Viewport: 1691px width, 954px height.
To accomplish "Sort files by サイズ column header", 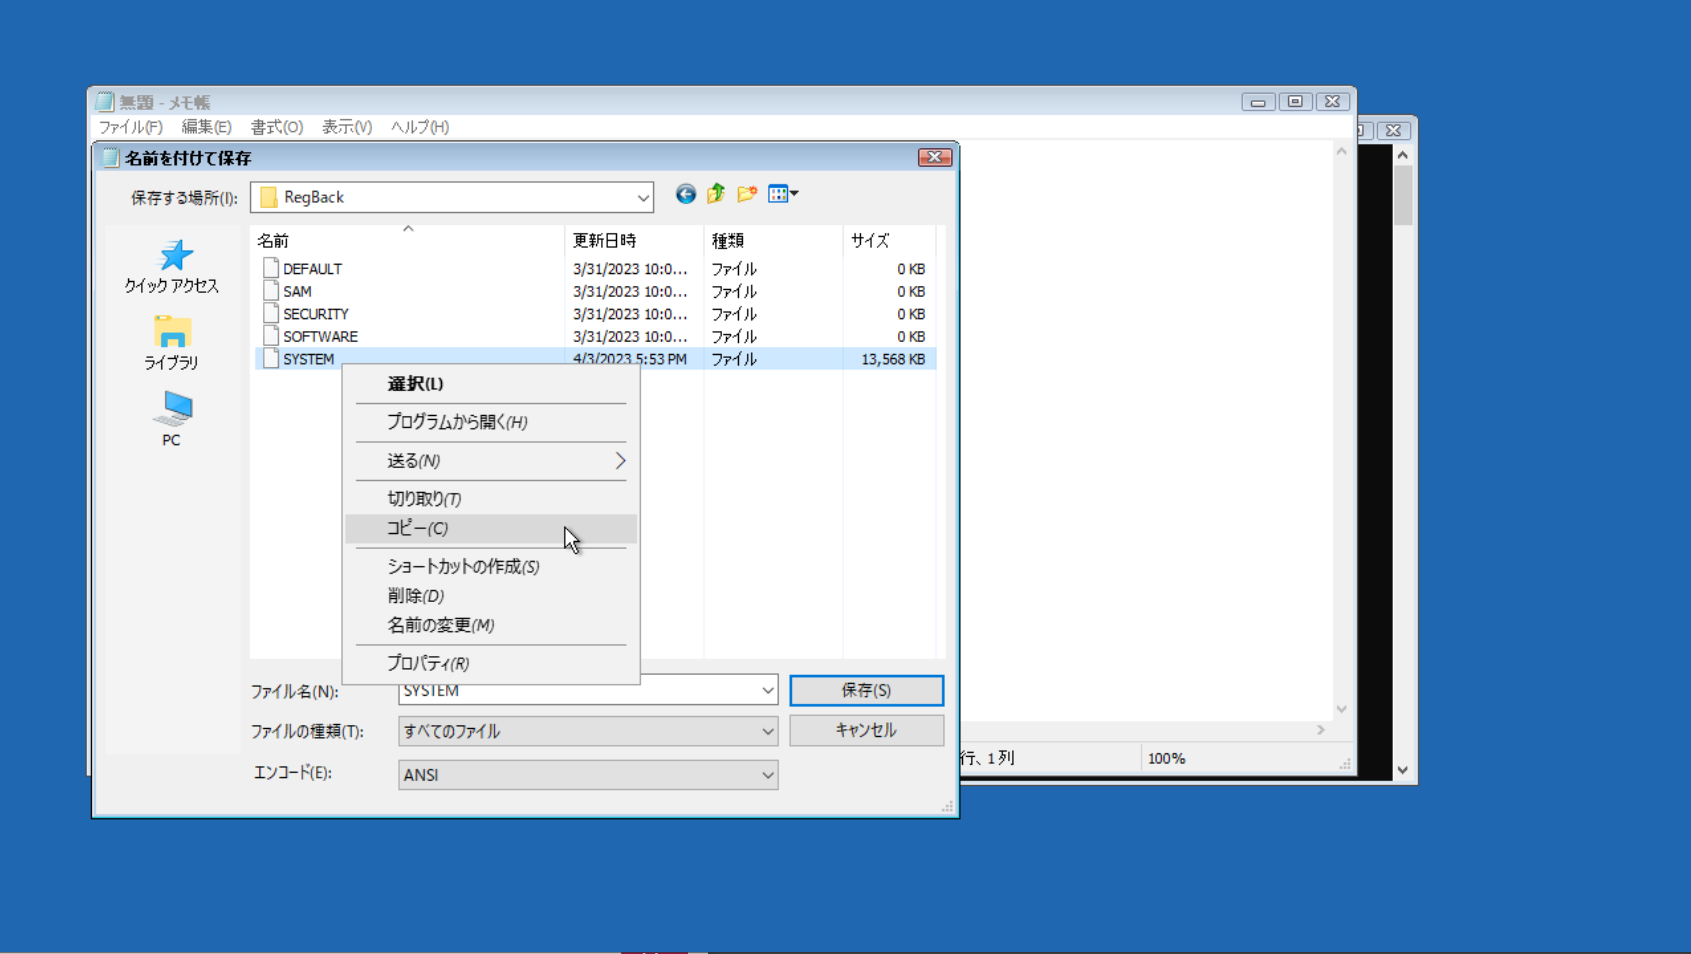I will pyautogui.click(x=889, y=240).
